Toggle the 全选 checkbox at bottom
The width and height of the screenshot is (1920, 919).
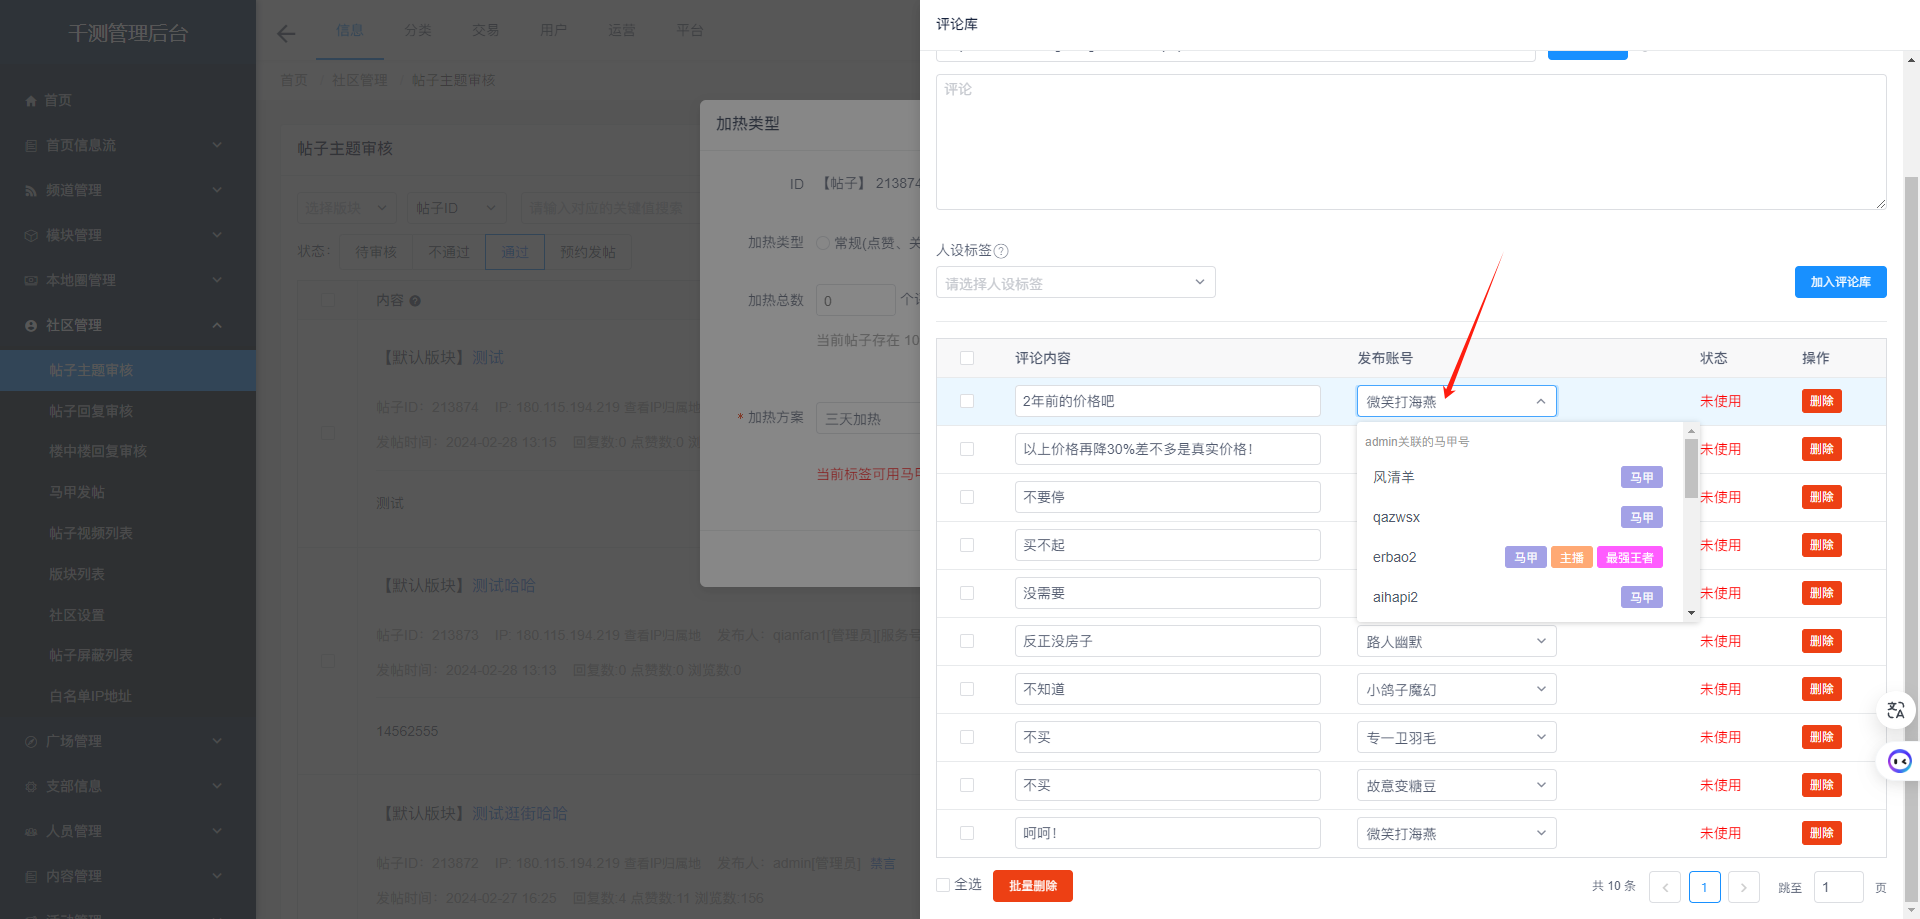pyautogui.click(x=943, y=885)
